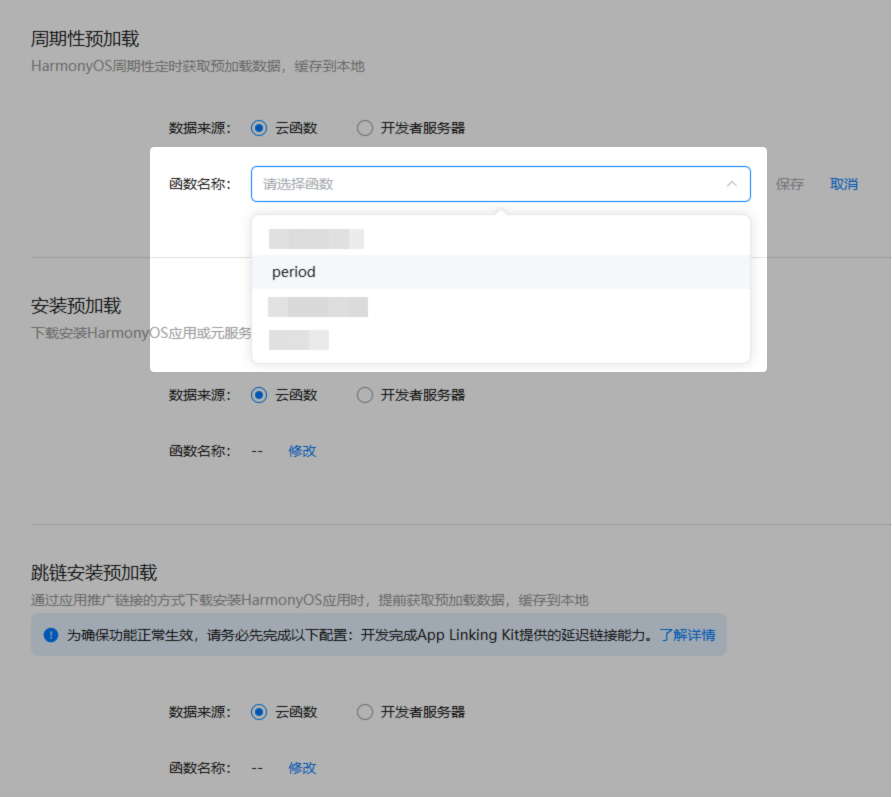Open the 了解详情 link
The image size is (892, 797).
click(x=687, y=635)
